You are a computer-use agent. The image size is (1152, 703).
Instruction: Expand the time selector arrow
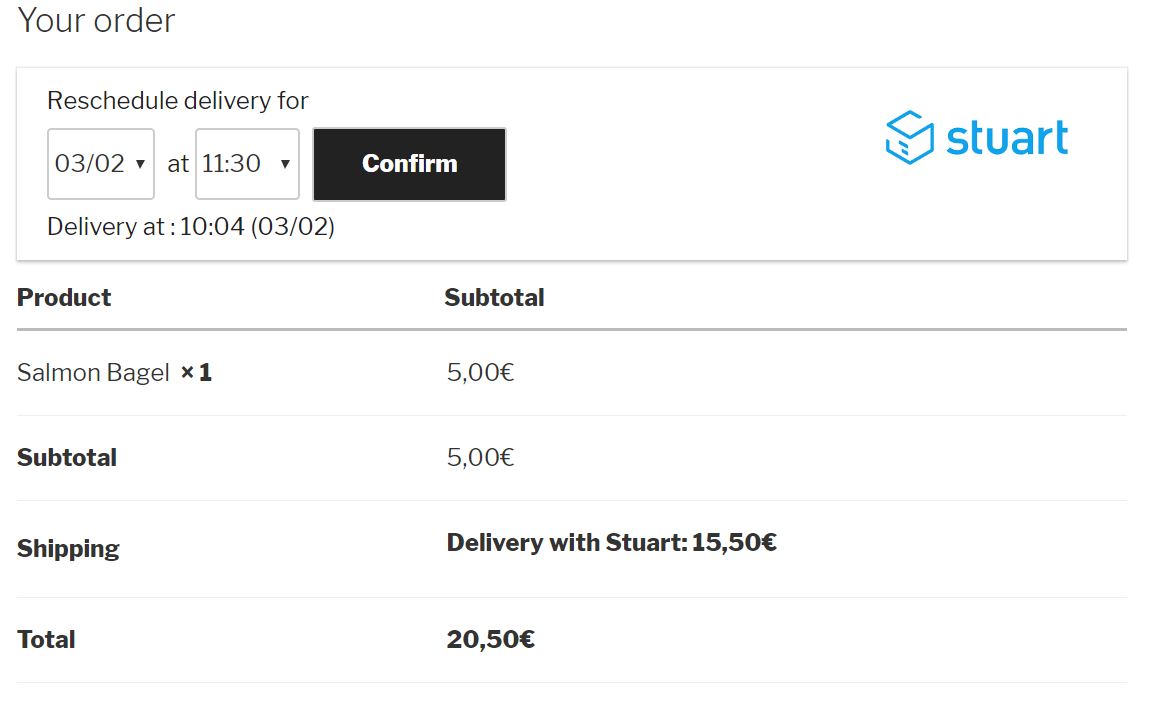coord(283,163)
